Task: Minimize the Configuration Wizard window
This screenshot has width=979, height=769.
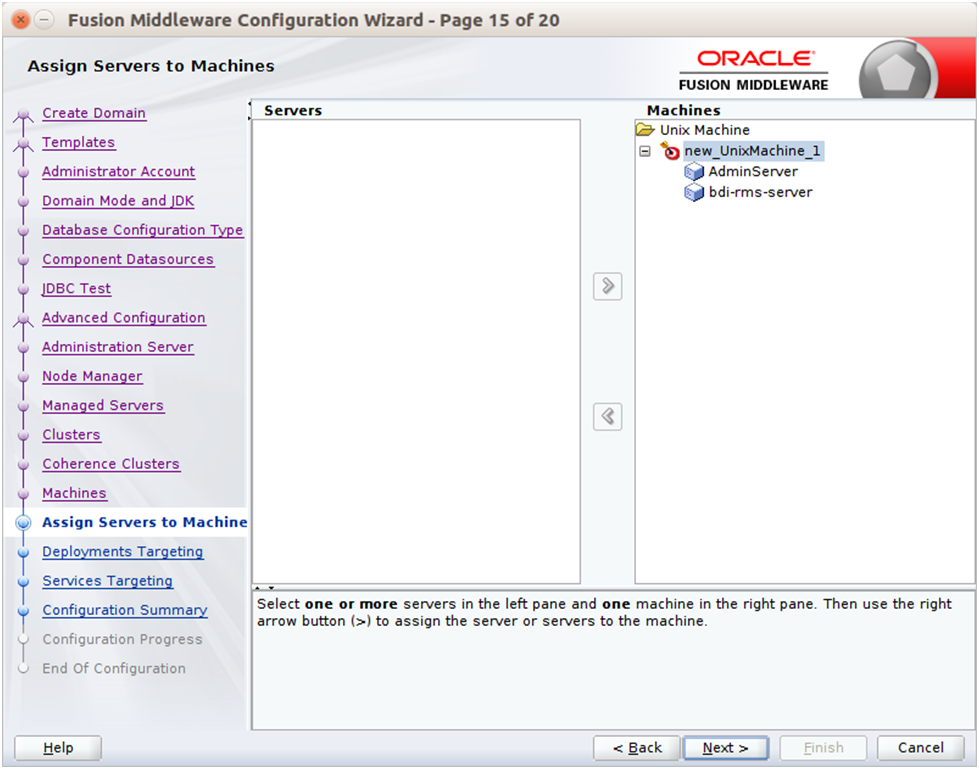Action: [44, 20]
